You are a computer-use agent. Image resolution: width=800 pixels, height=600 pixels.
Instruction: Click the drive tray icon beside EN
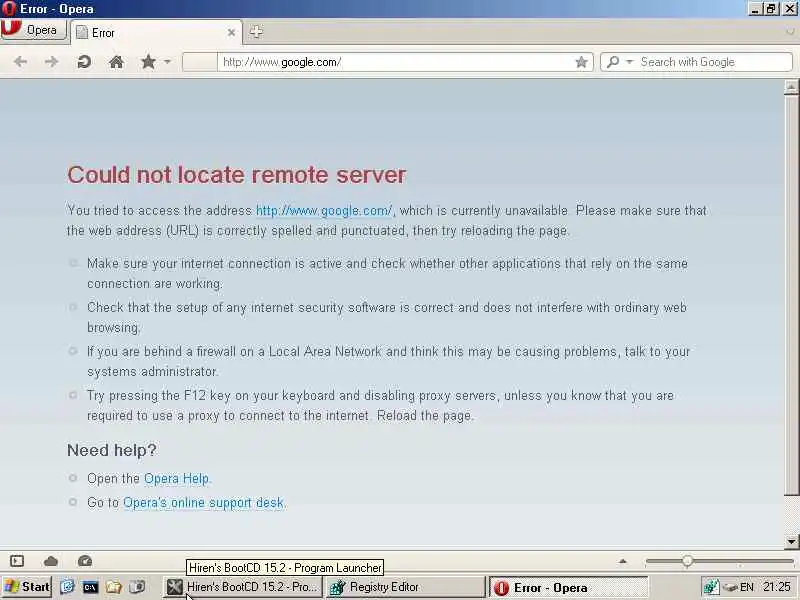(x=730, y=587)
